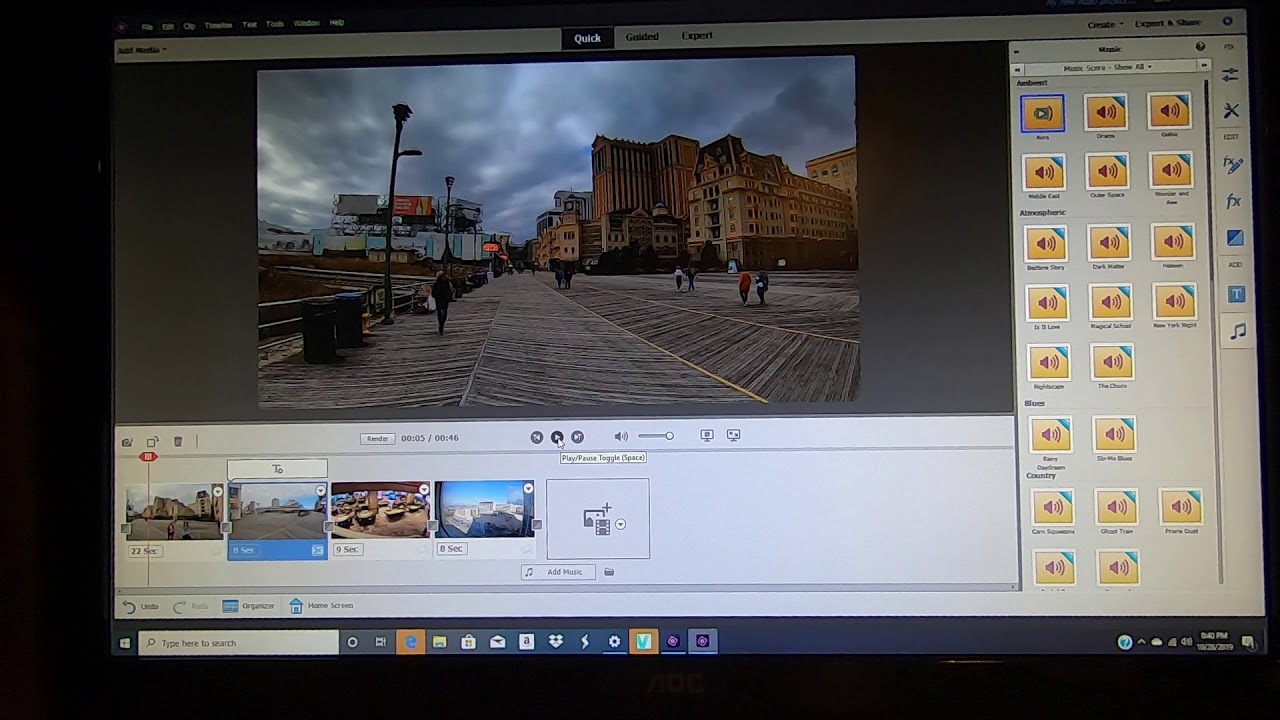
Task: Open dropdown arrow on the selected 8 Sec clip
Action: 320,490
